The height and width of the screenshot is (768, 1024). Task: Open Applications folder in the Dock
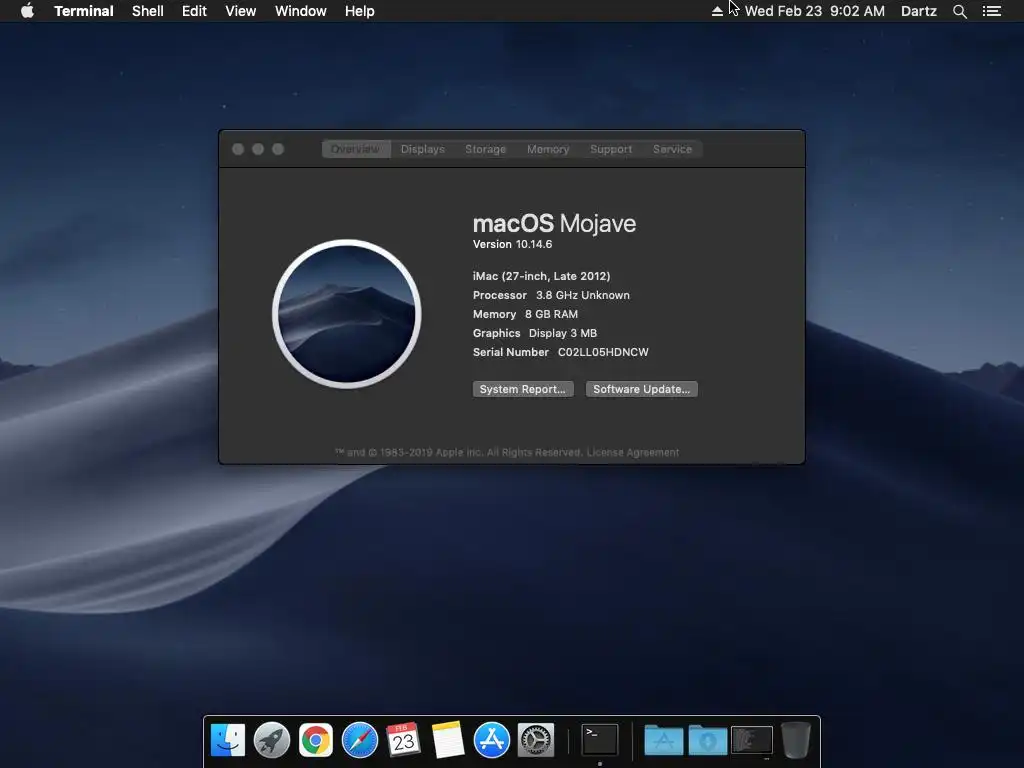tap(664, 740)
